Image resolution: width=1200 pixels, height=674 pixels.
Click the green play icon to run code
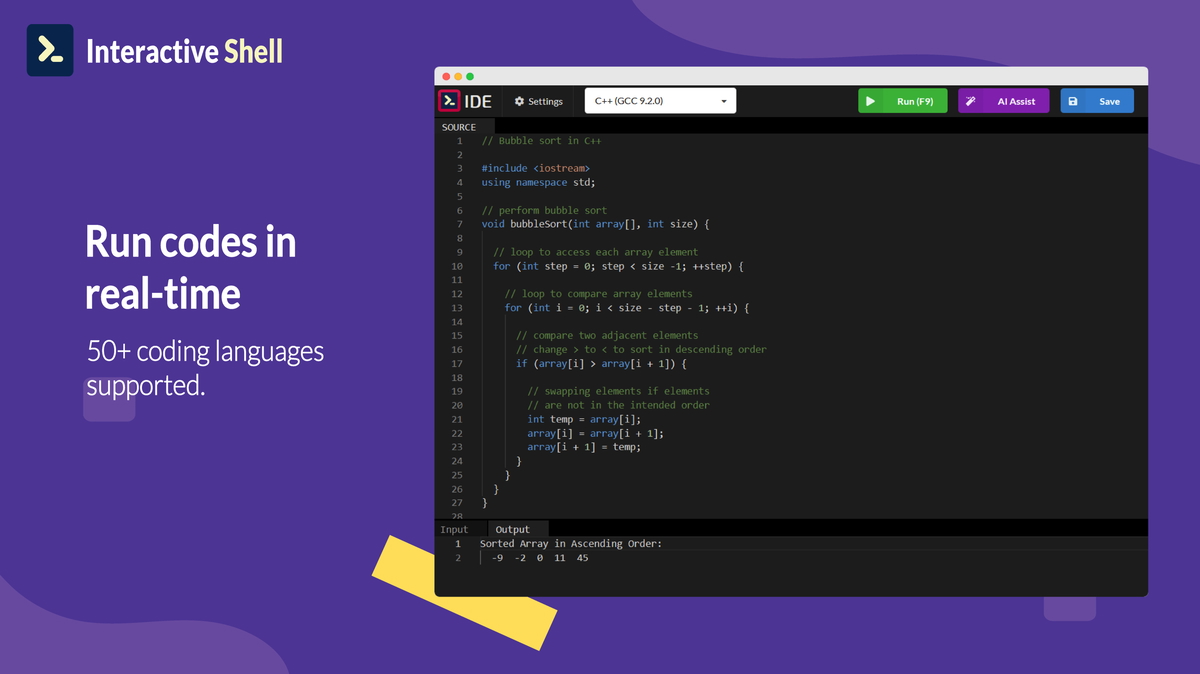872,100
